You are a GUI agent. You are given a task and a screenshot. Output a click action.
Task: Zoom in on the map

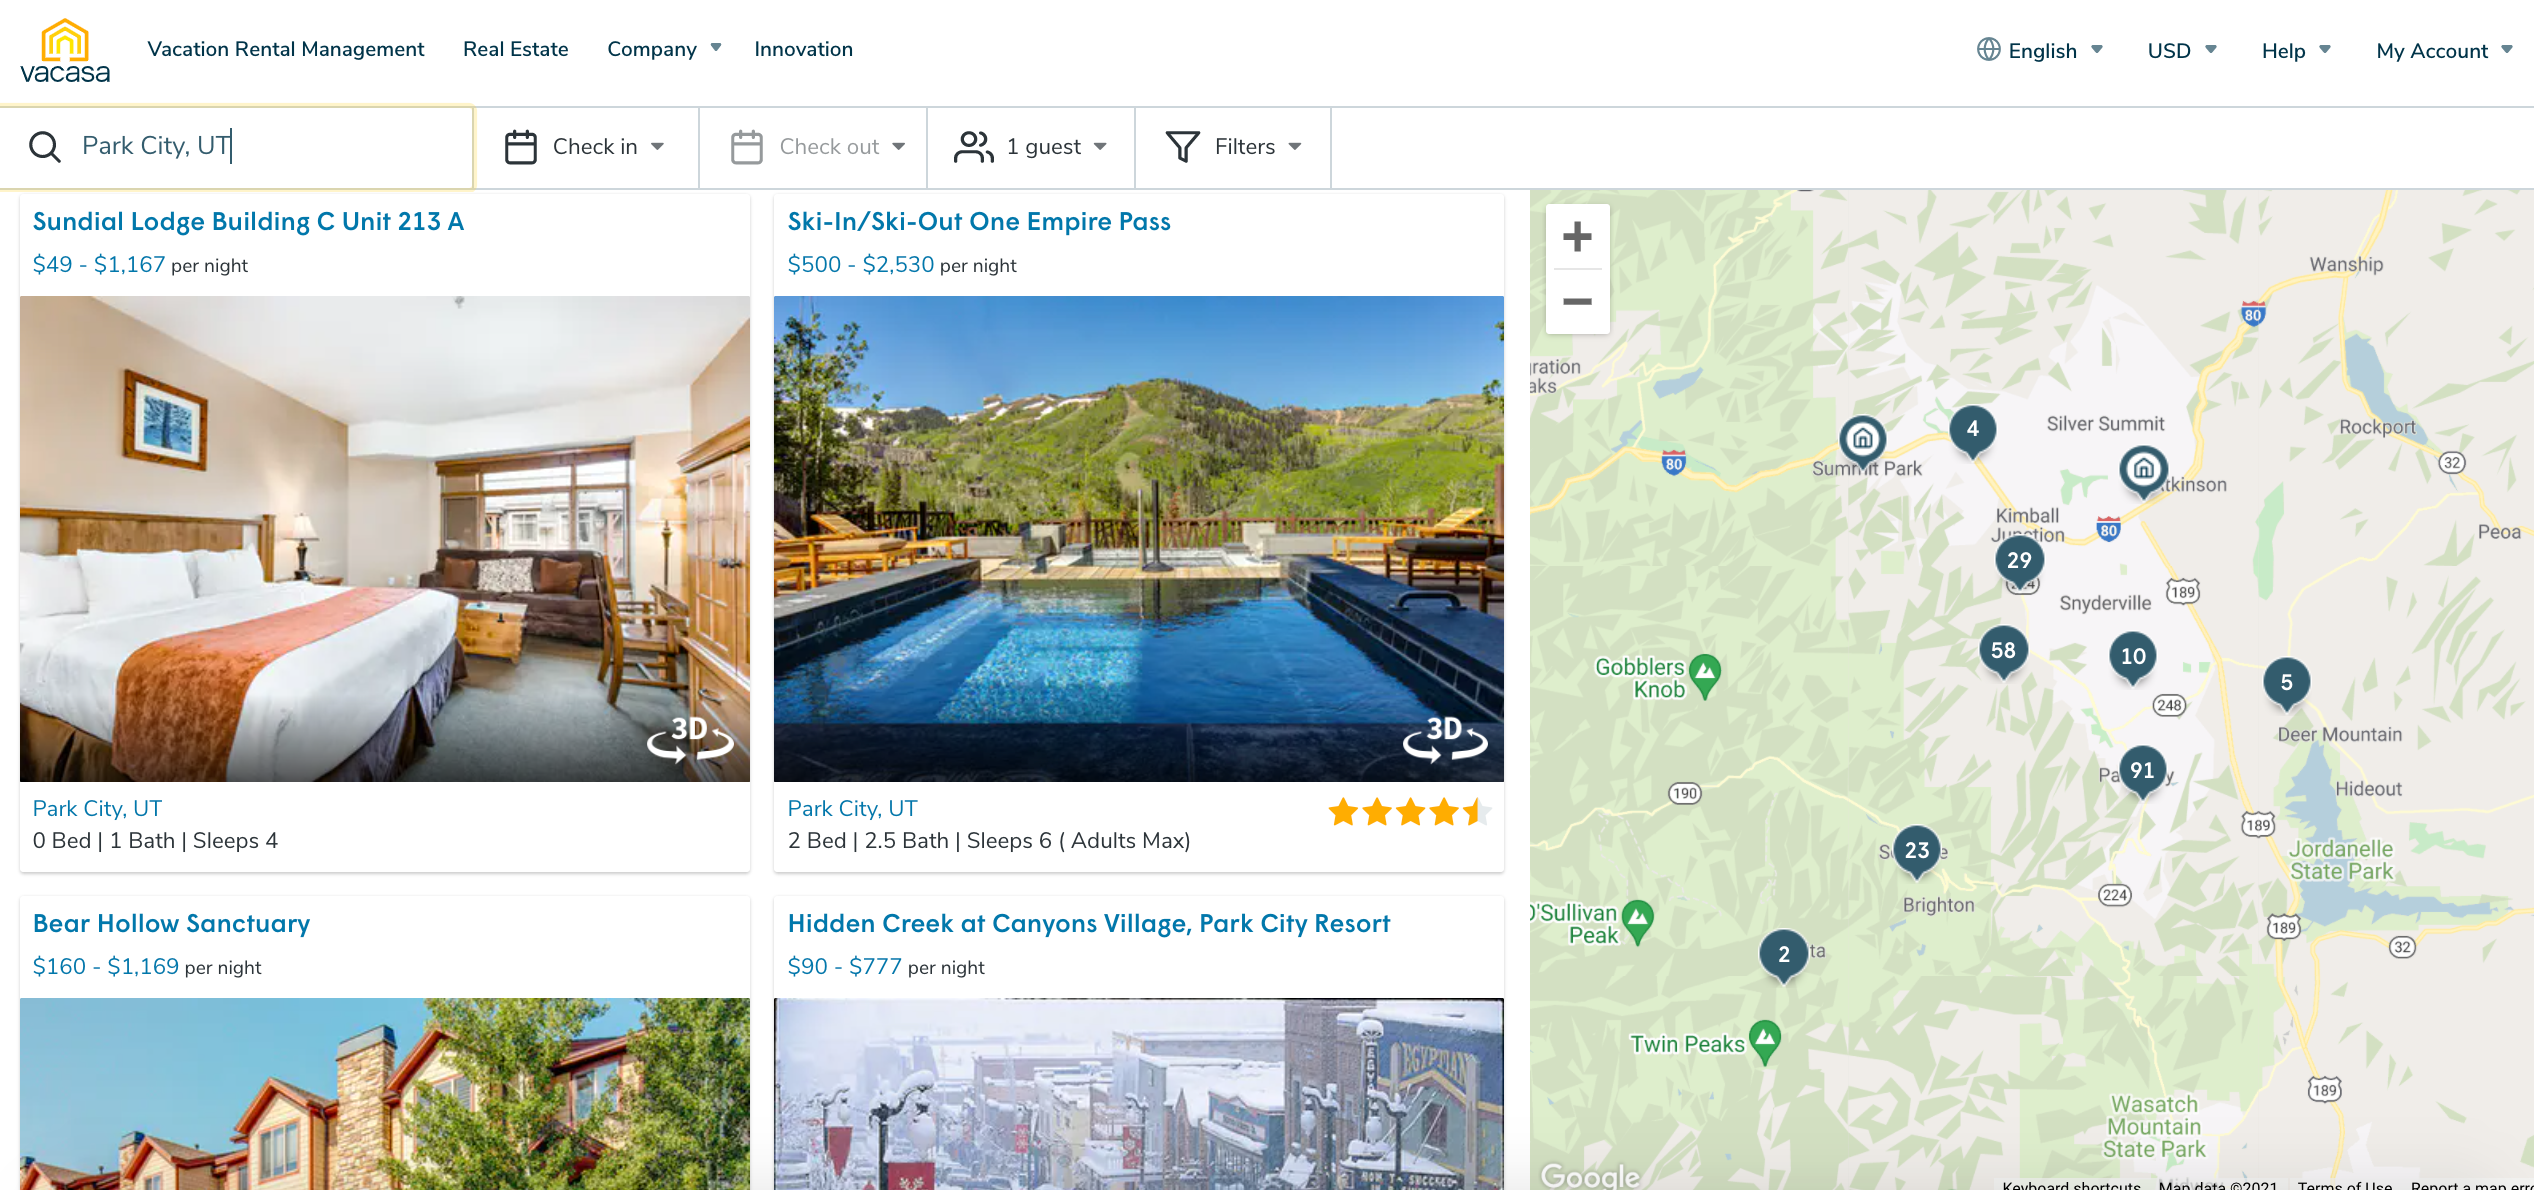1577,237
